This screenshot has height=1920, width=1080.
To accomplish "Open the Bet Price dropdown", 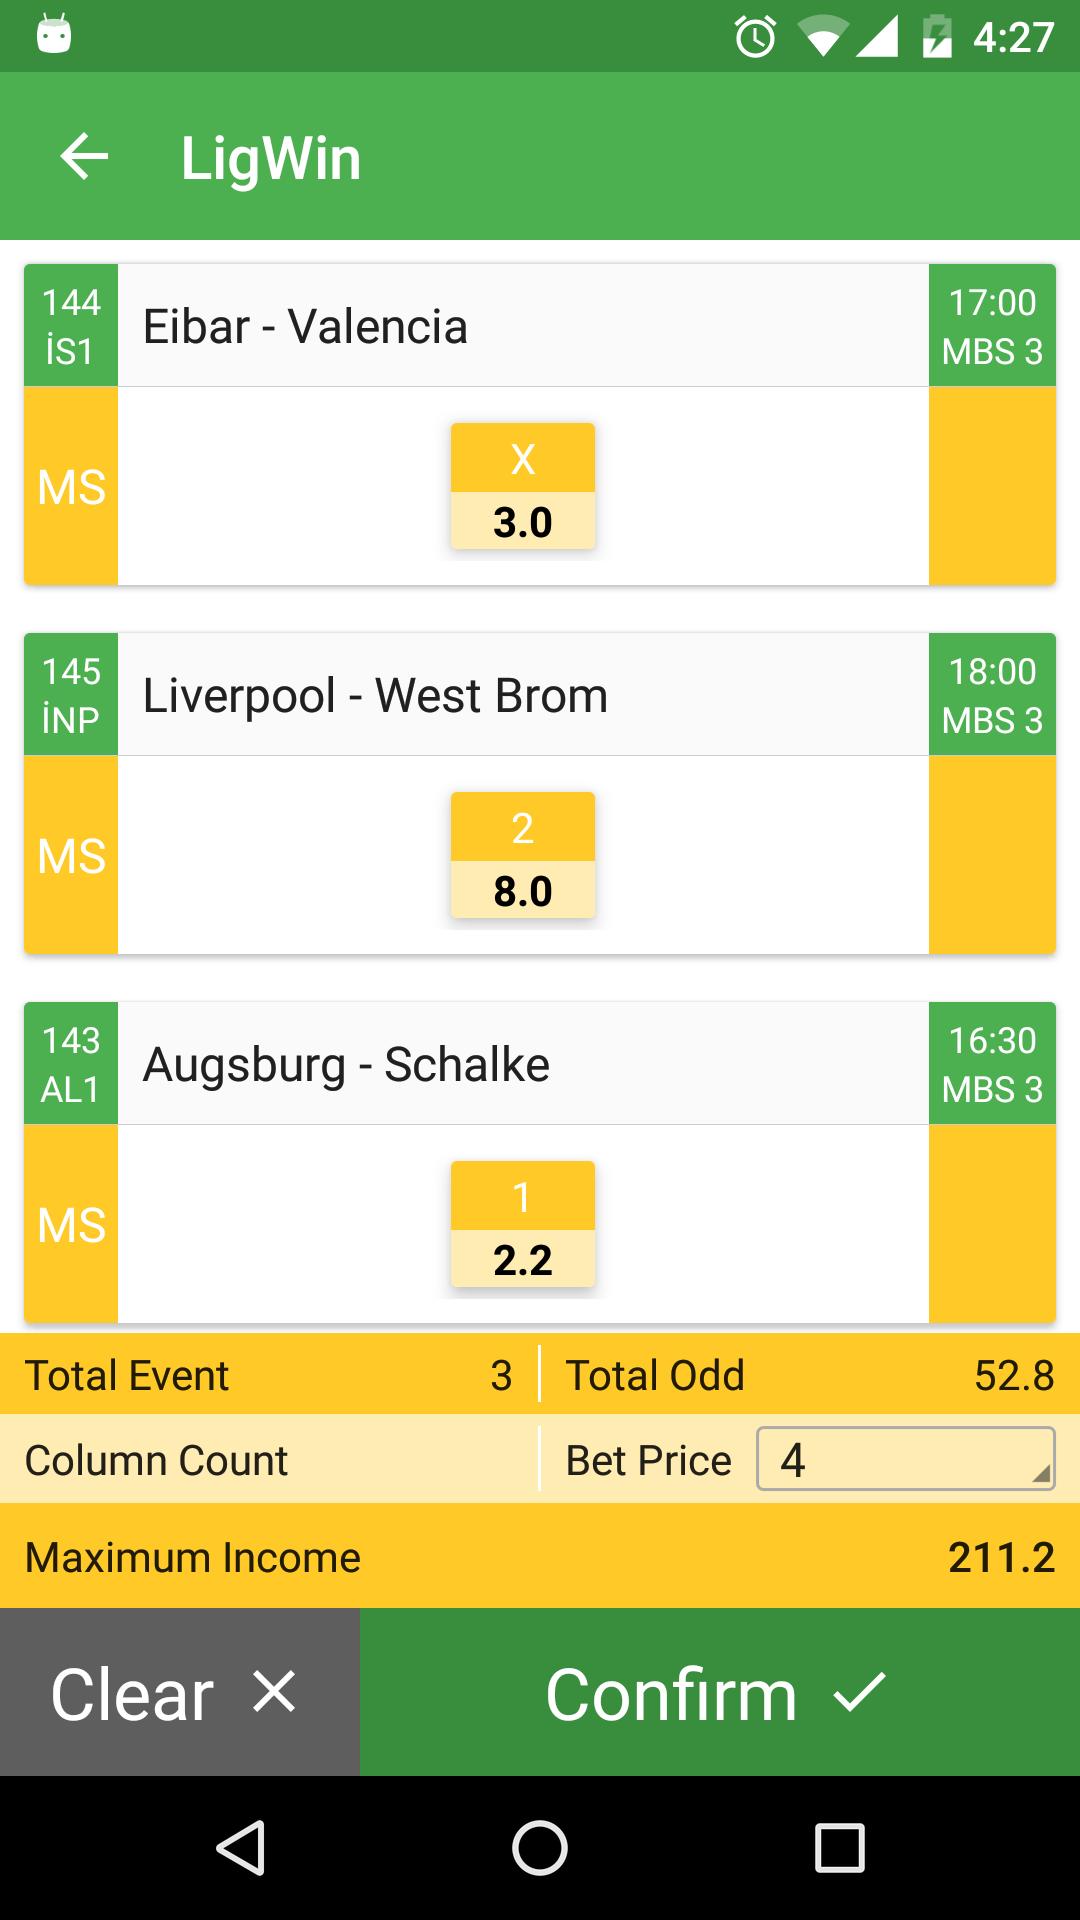I will (x=905, y=1459).
